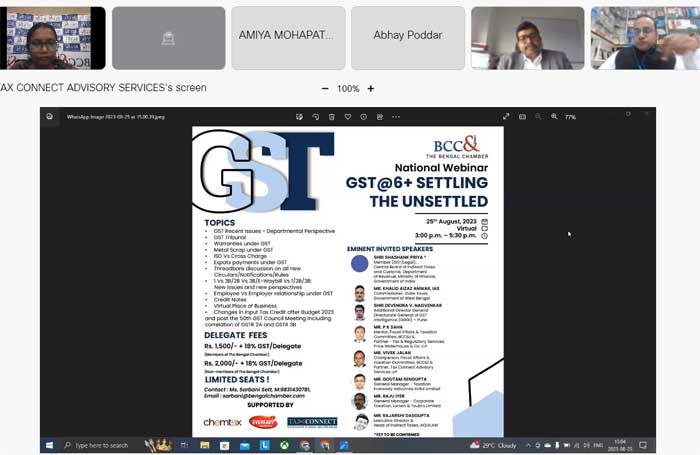Viewport: 700px width, 455px height.
Task: Click the zoom in magnifier in Photos
Action: [554, 117]
